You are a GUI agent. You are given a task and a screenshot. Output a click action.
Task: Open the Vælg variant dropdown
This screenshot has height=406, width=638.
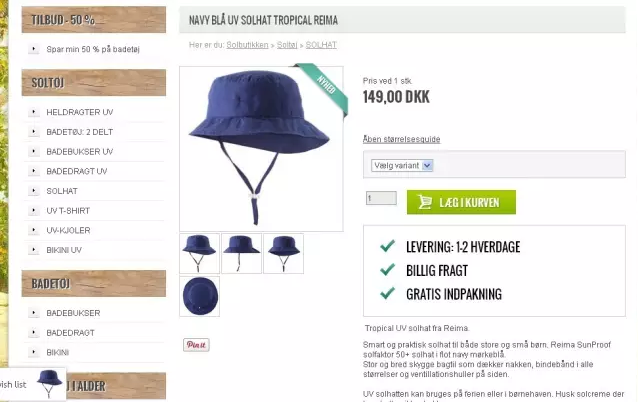coord(402,166)
